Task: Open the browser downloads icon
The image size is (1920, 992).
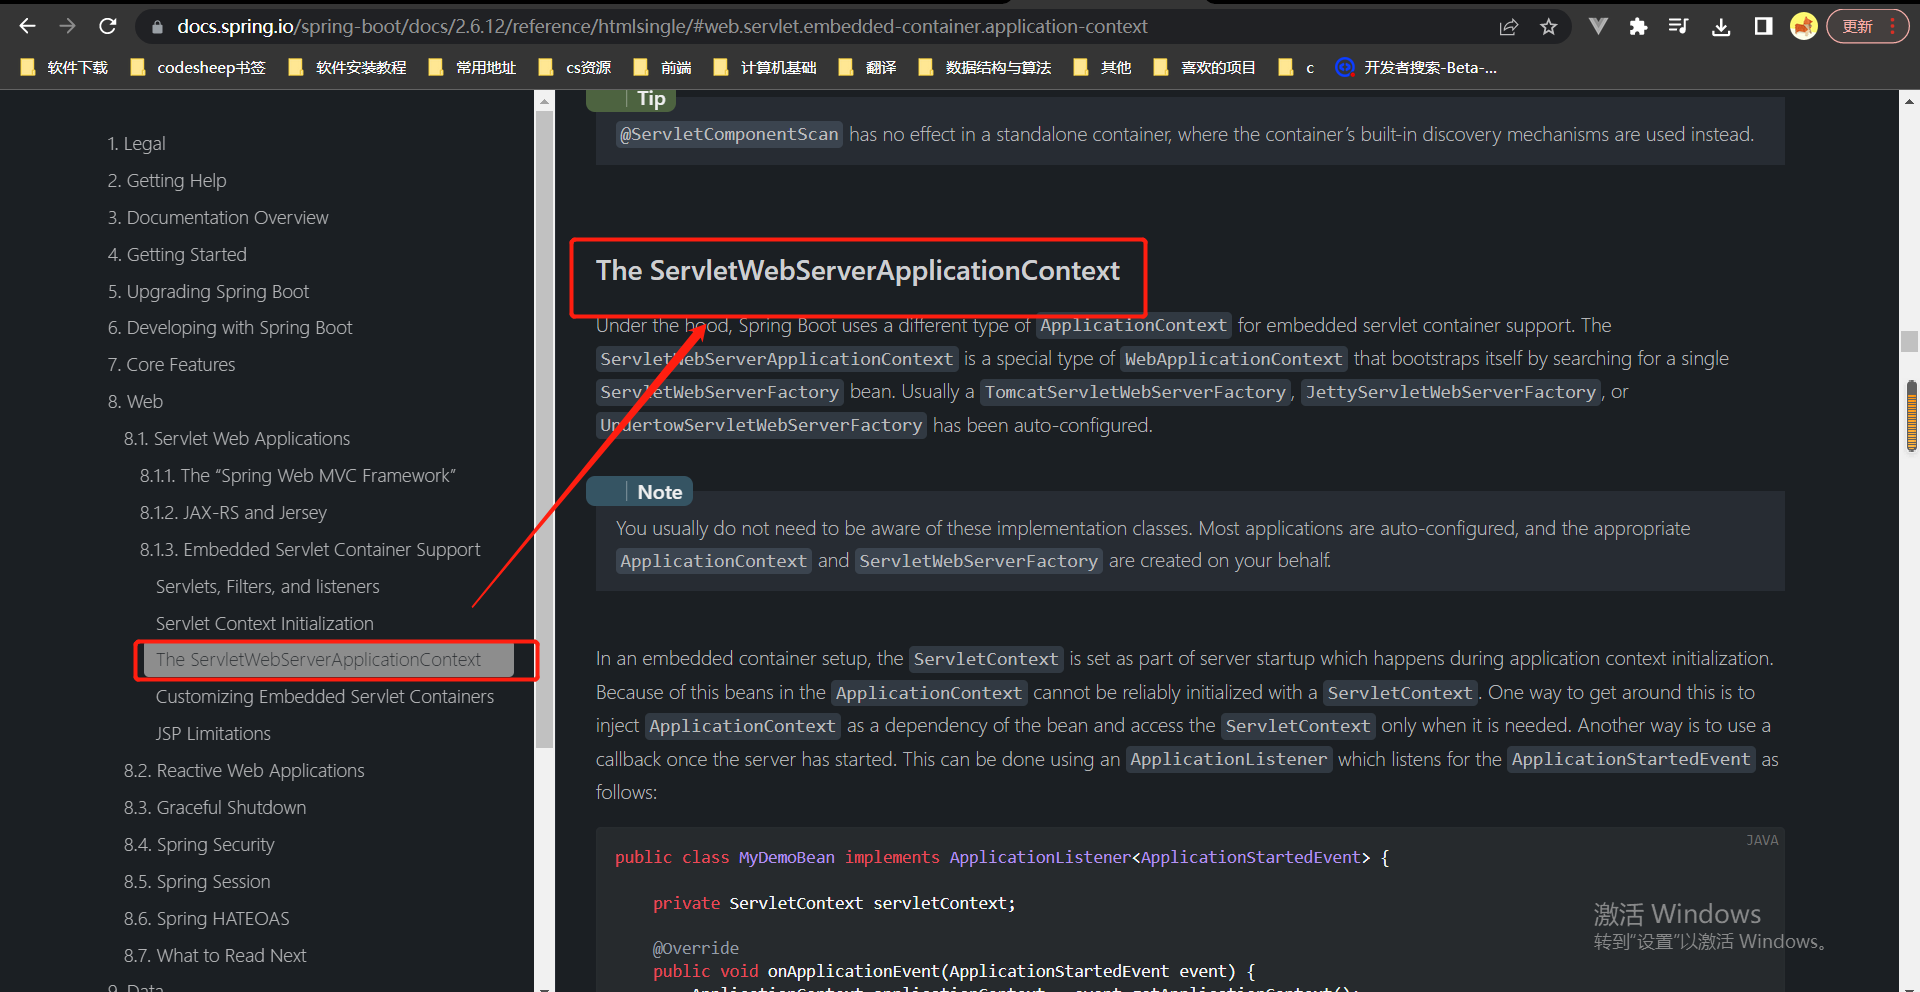Action: point(1721,27)
